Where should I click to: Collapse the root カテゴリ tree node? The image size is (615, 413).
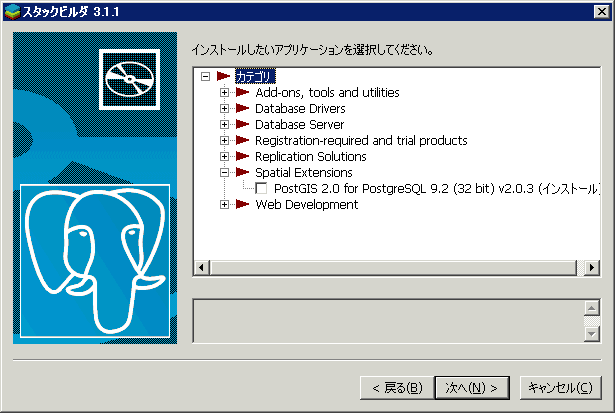205,76
